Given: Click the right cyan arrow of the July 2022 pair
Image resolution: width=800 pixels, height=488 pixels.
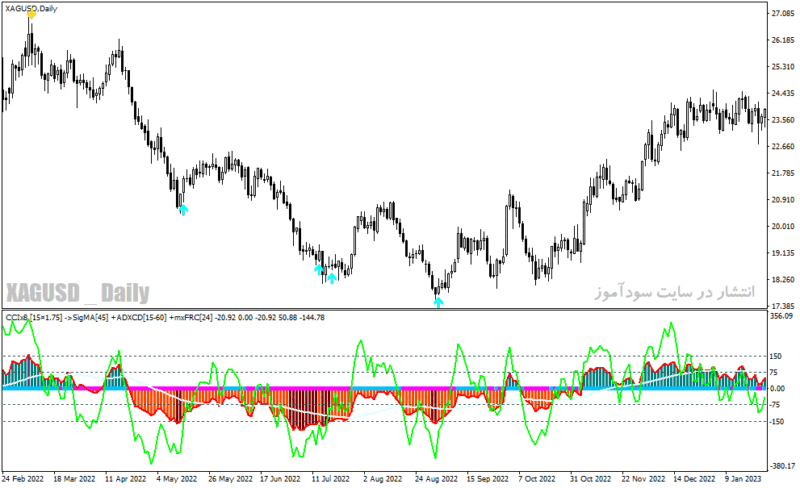Looking at the screenshot, I should [x=332, y=278].
